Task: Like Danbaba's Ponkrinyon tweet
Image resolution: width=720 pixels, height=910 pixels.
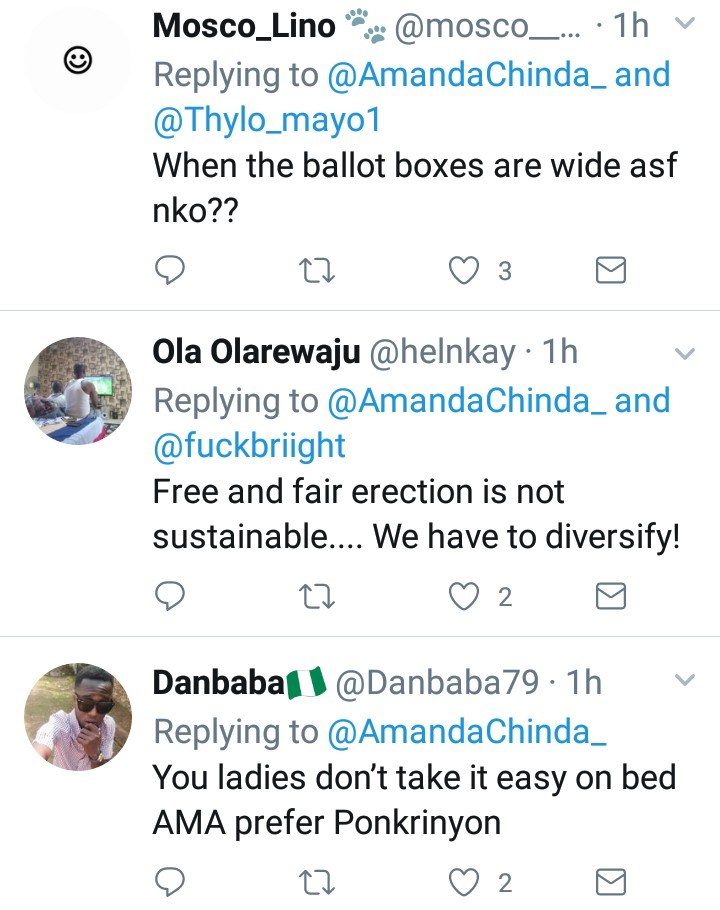Action: coord(464,882)
